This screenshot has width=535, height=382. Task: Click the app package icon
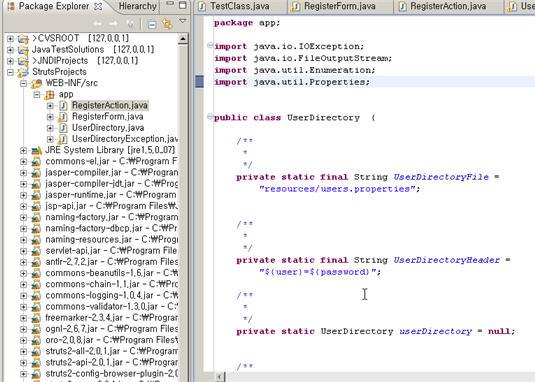click(49, 95)
